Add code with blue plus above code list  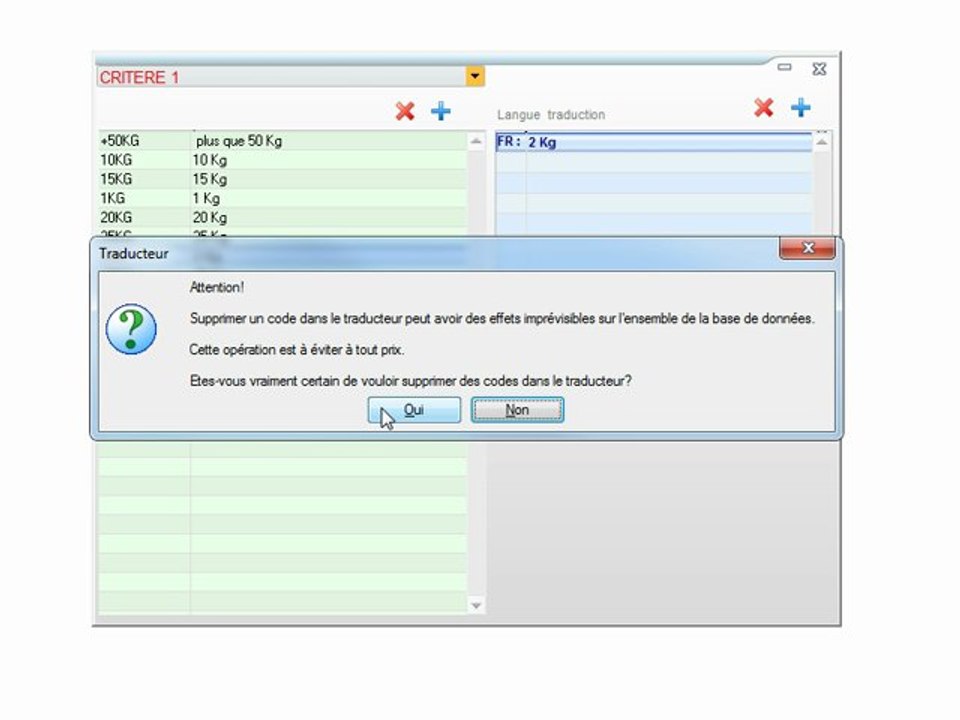(x=441, y=111)
